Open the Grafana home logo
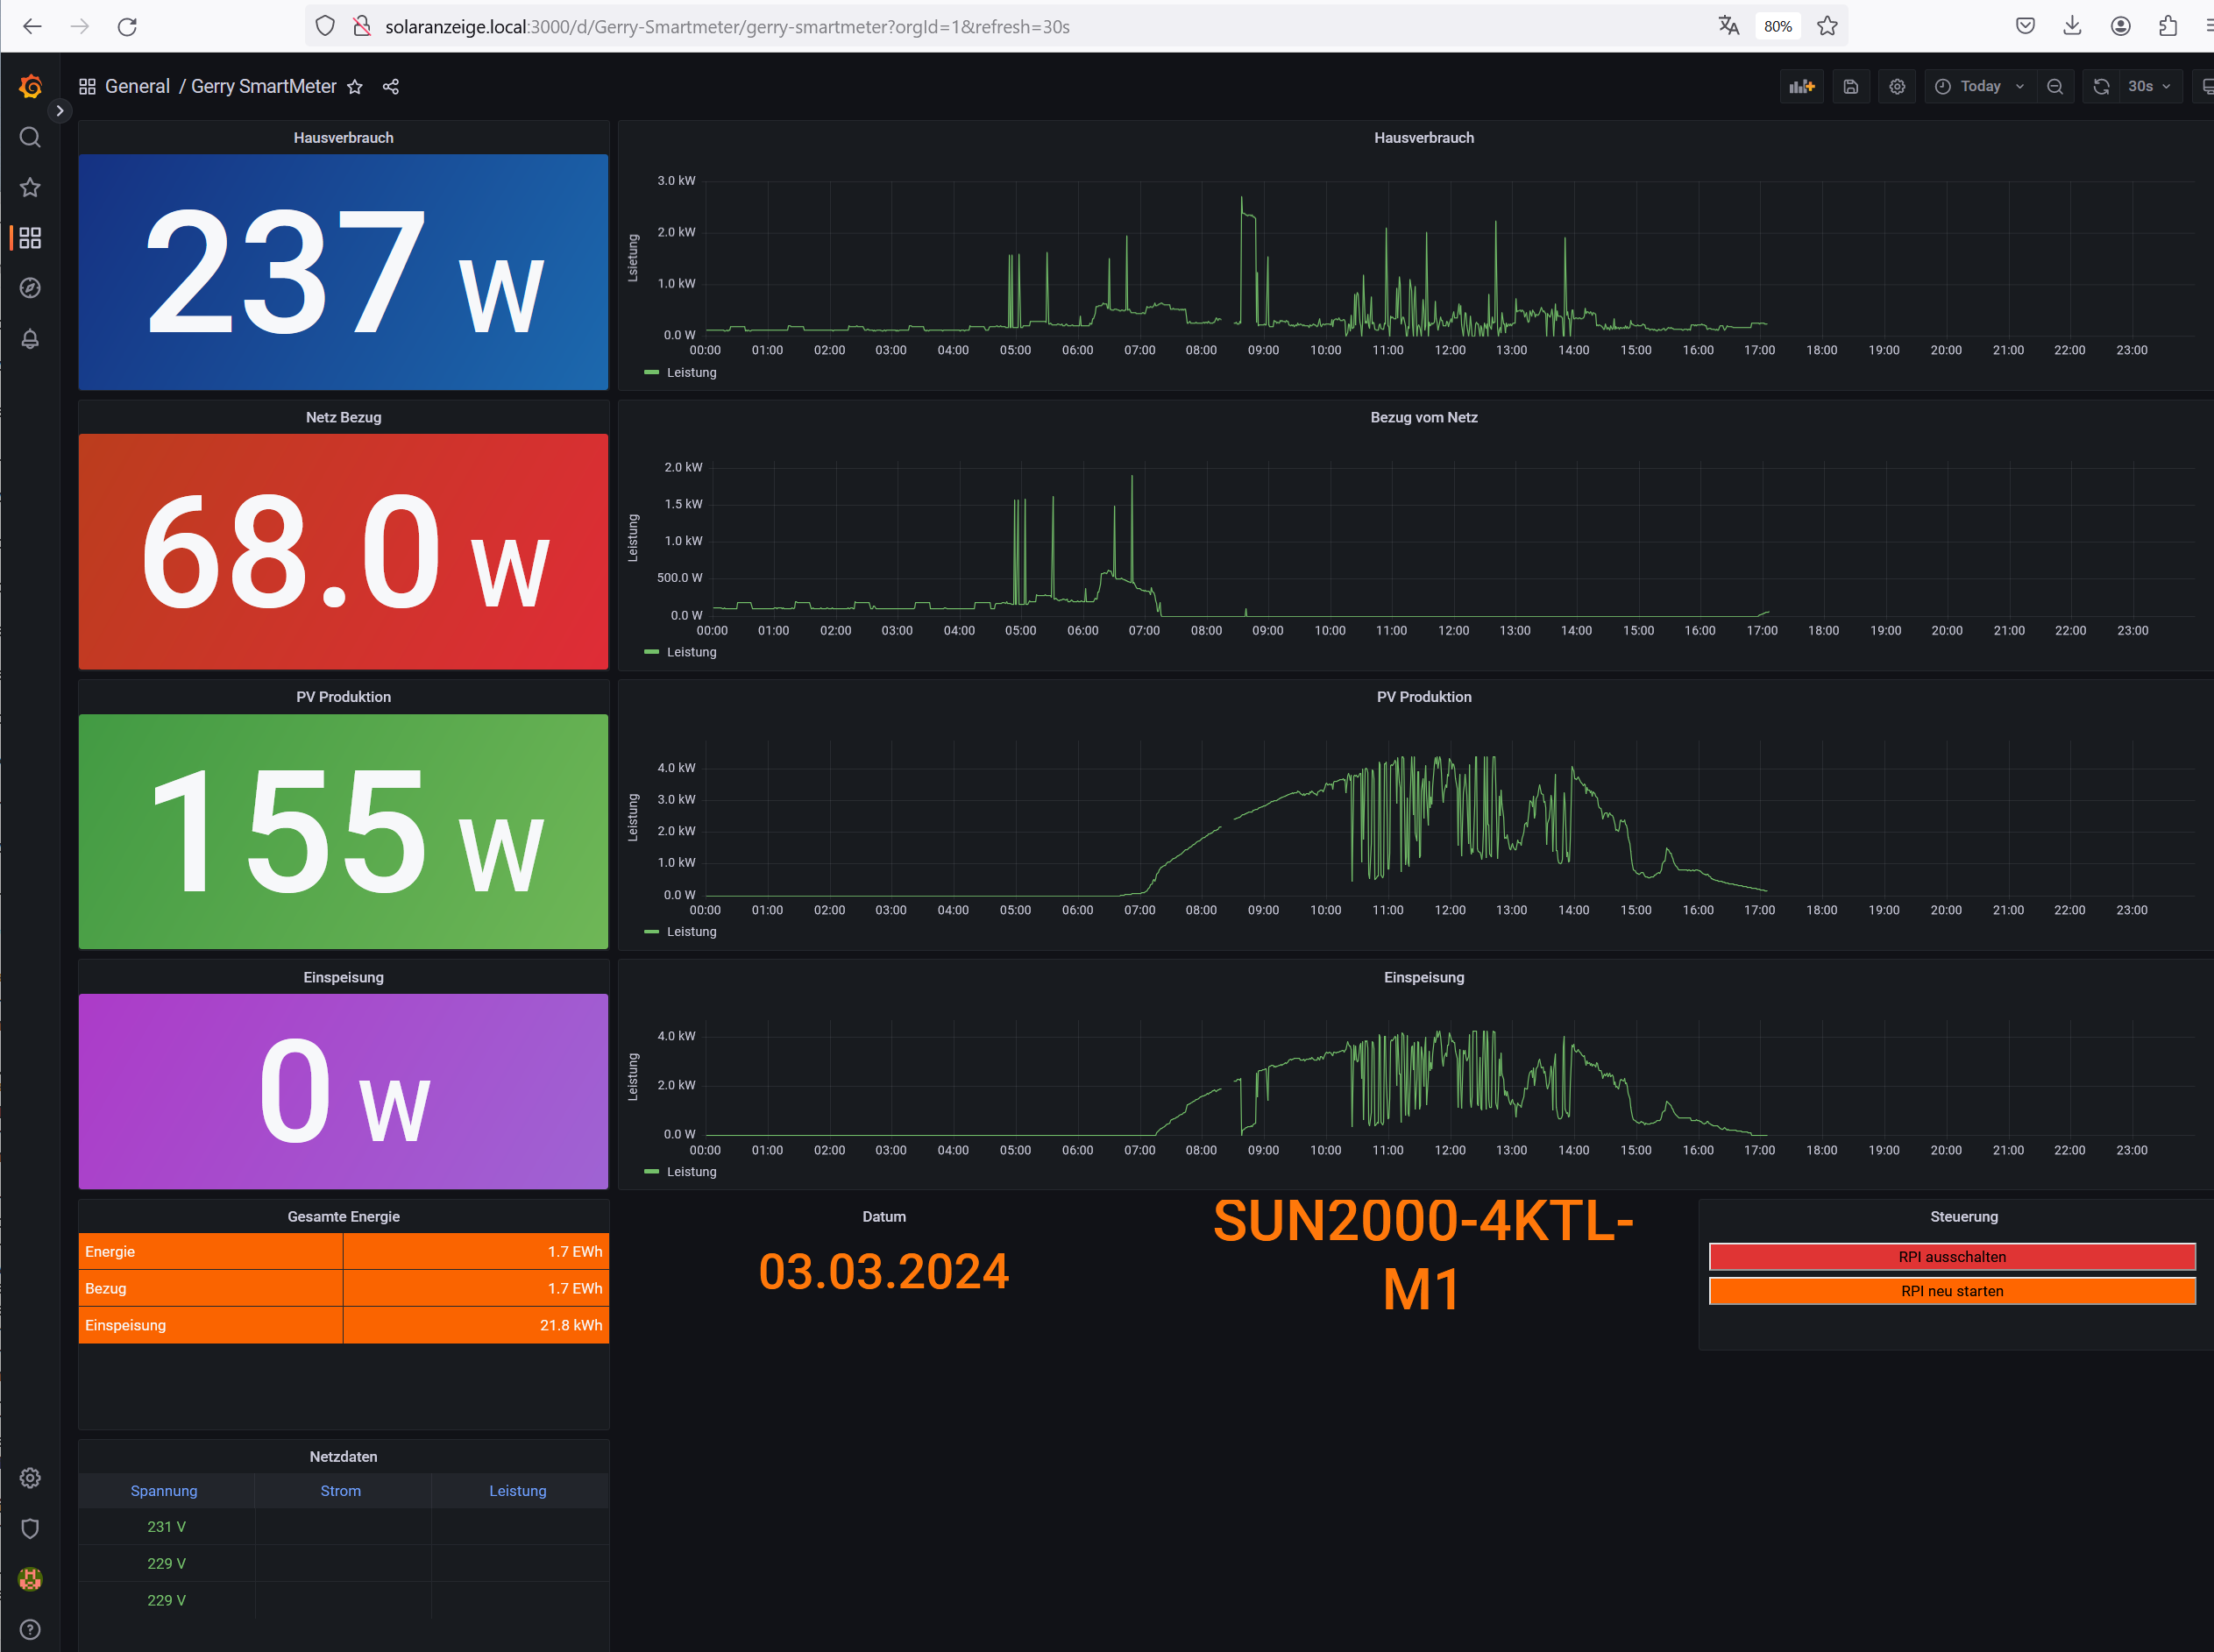Image resolution: width=2214 pixels, height=1652 pixels. pos(30,86)
